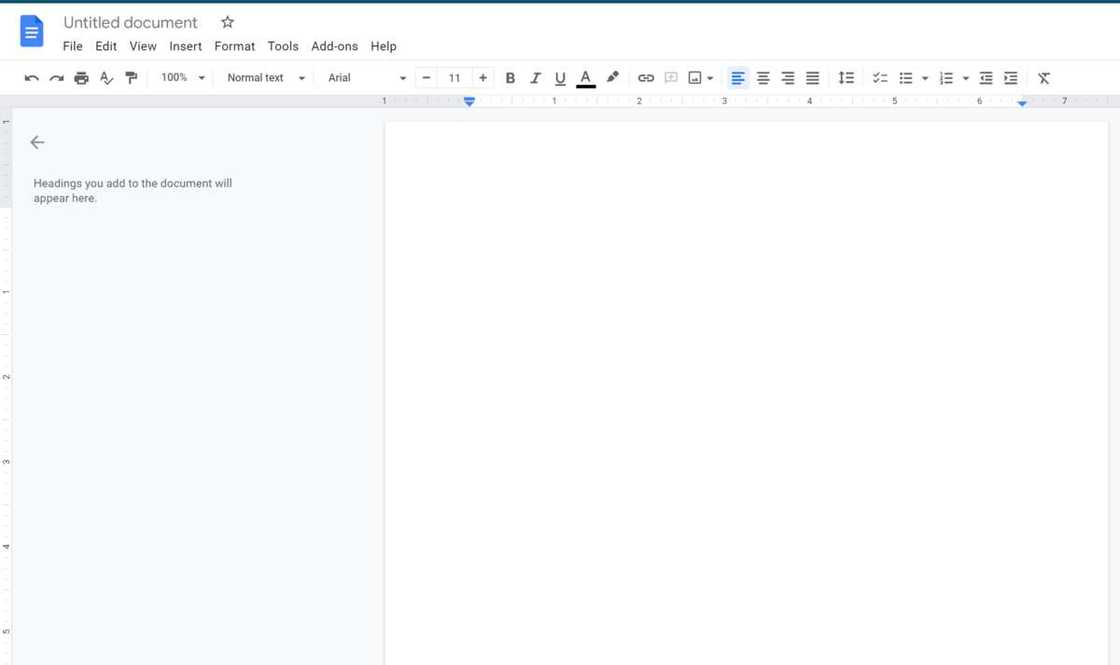
Task: Click the font size field showing 11
Action: point(454,78)
